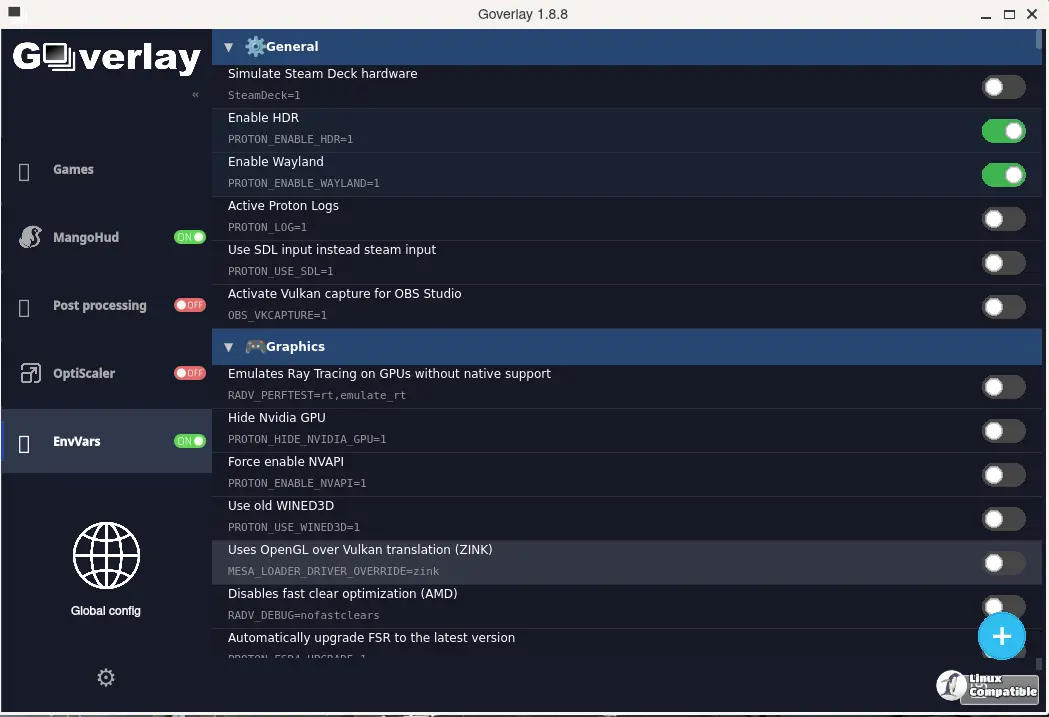Viewport: 1049px width, 717px height.
Task: Click the OptiScaler upscale icon
Action: coord(30,373)
